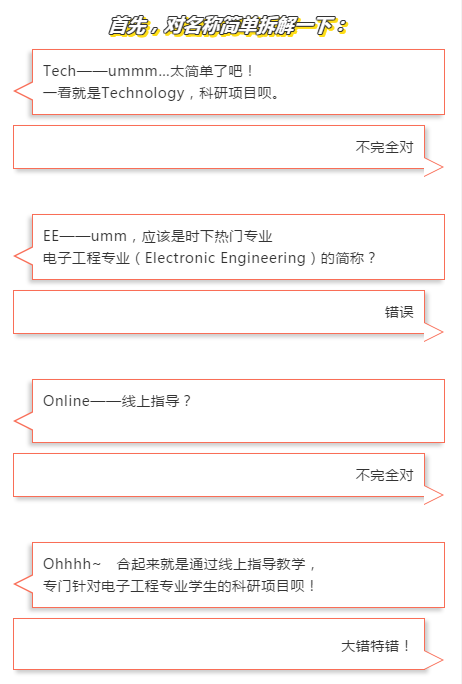
Task: Click the first 不完全对 reply text
Action: tap(384, 147)
